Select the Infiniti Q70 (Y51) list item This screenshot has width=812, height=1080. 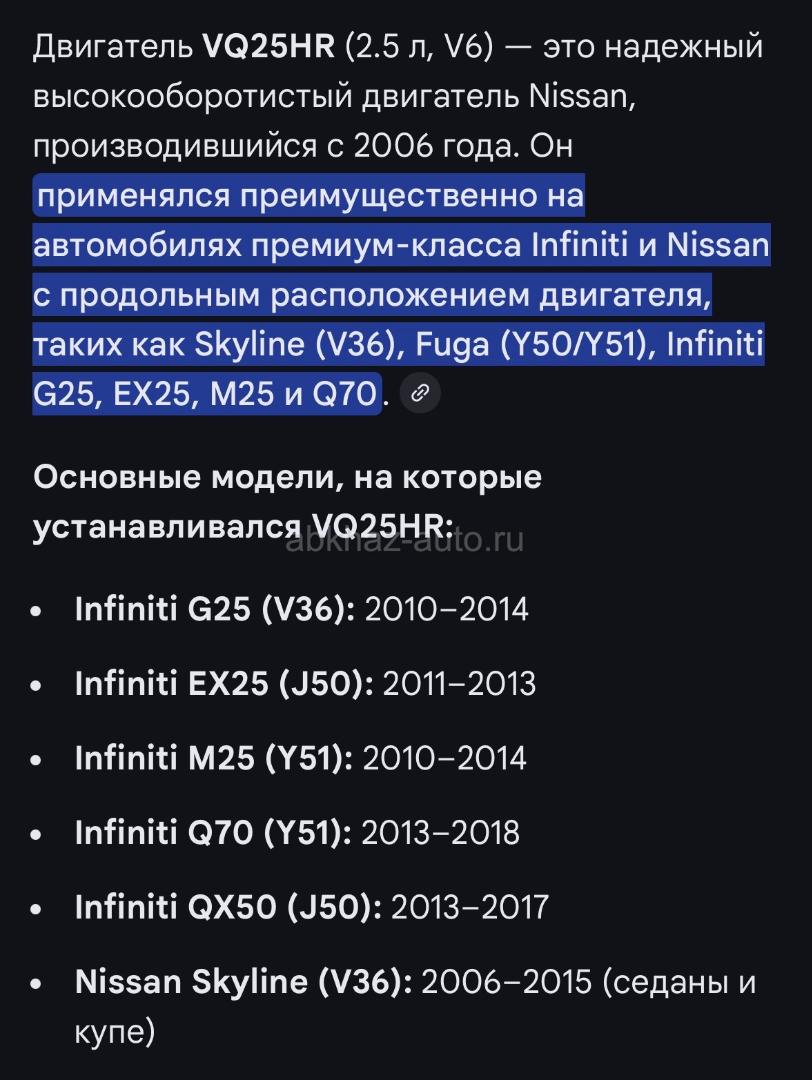(212, 832)
